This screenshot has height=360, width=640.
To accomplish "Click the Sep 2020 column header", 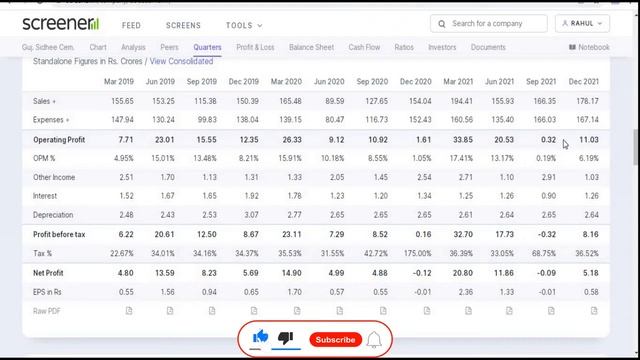I will pyautogui.click(x=372, y=82).
